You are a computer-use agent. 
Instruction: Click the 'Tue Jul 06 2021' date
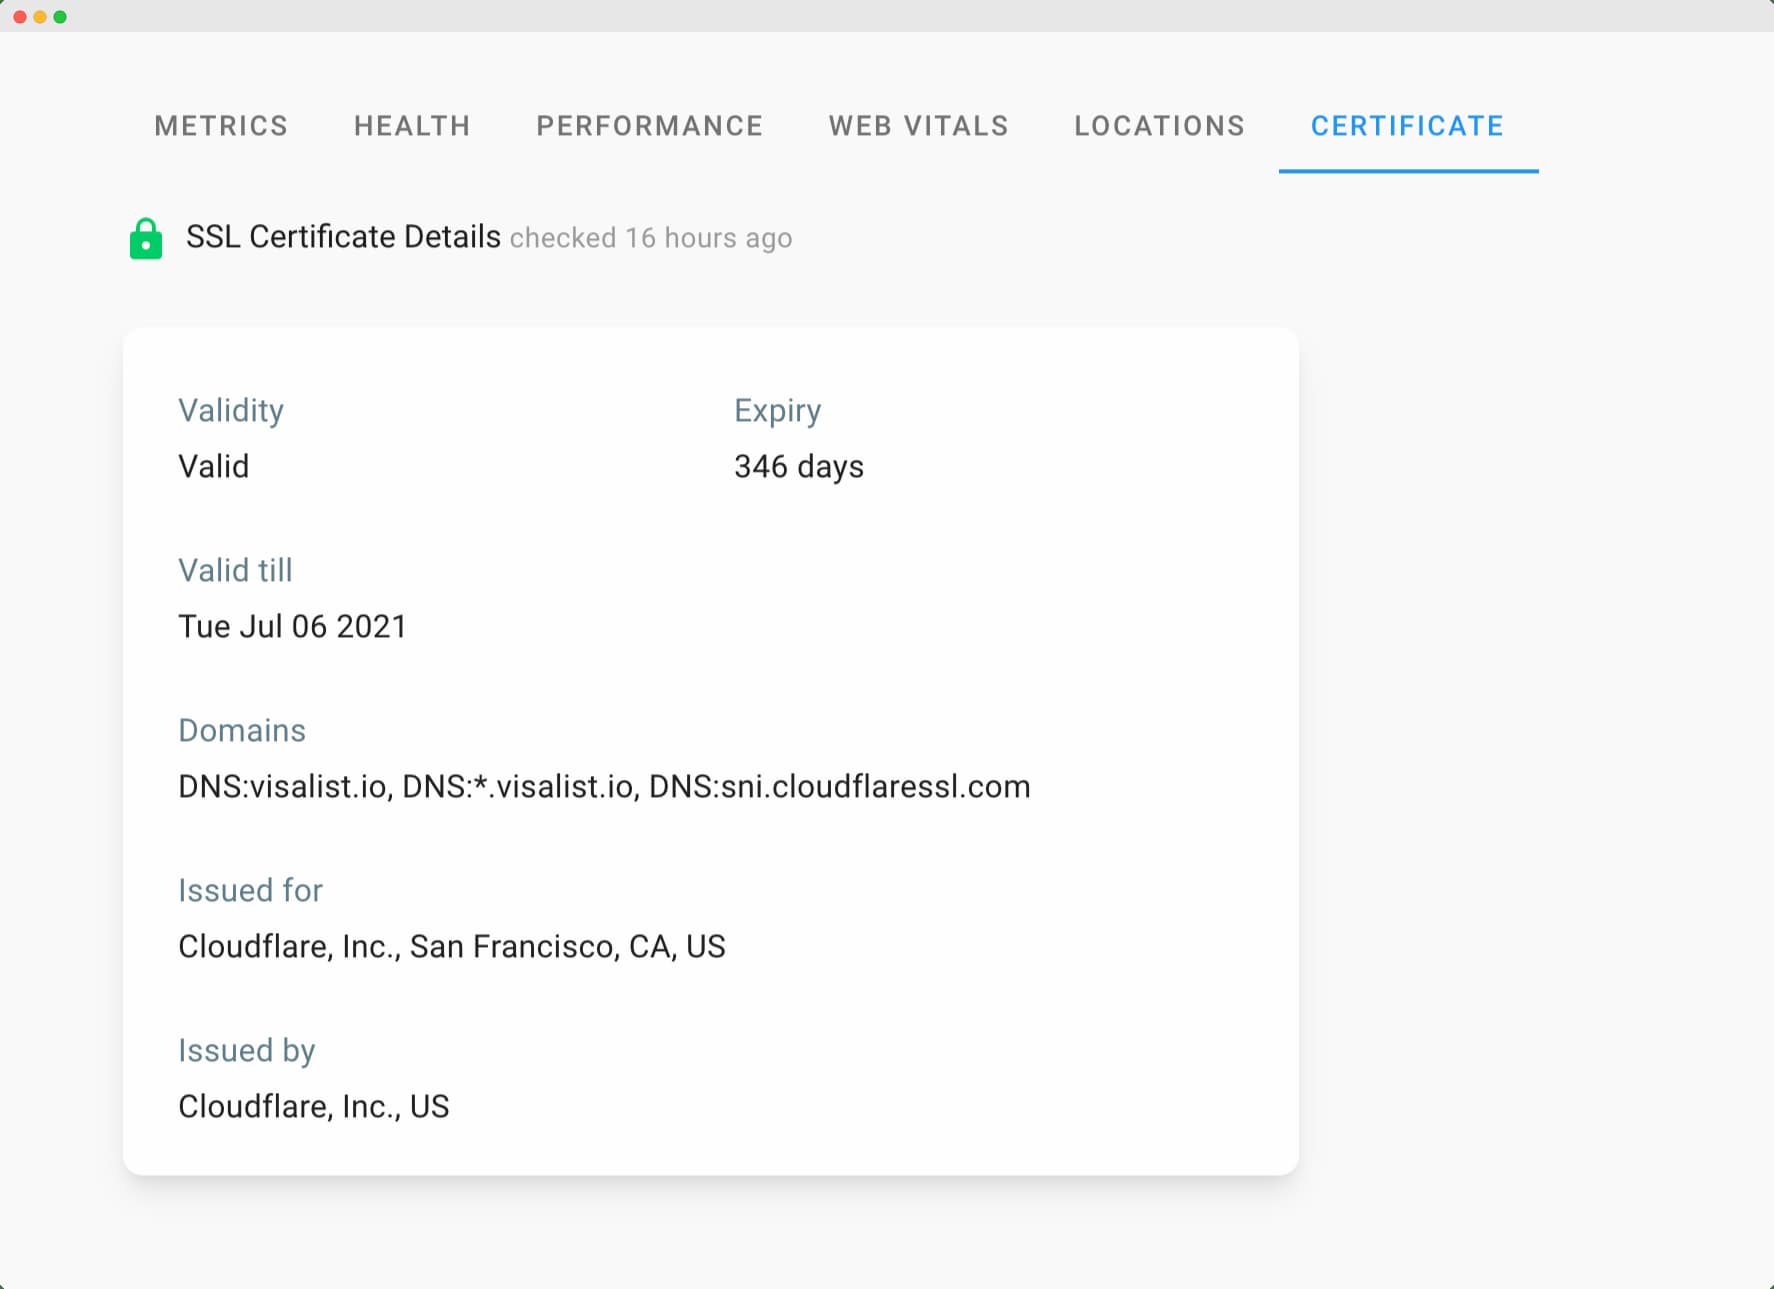click(x=292, y=626)
